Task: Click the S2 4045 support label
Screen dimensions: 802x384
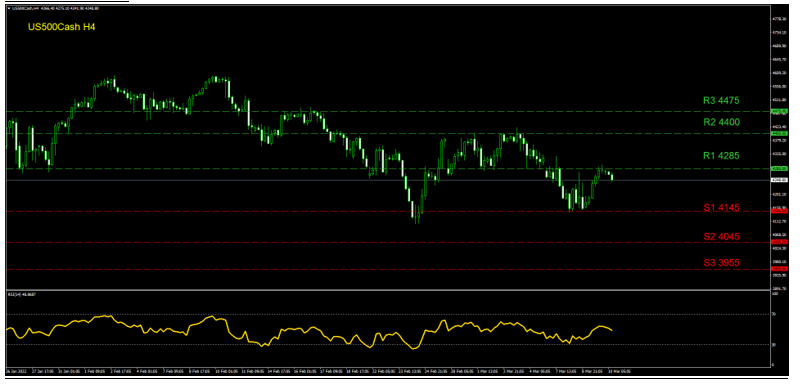Action: pos(721,236)
